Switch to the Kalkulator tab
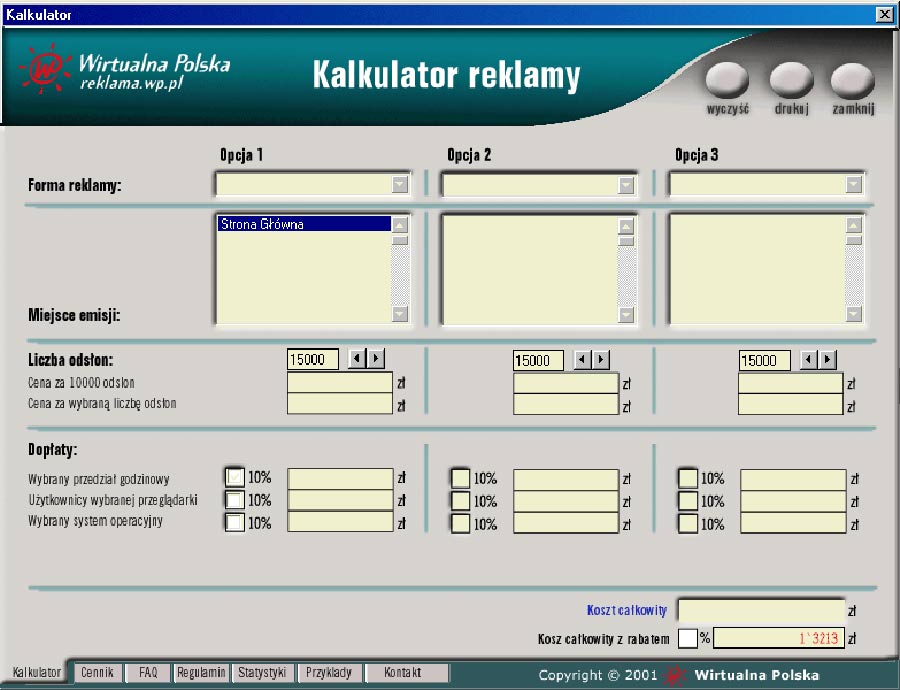Image resolution: width=900 pixels, height=690 pixels. click(x=37, y=672)
